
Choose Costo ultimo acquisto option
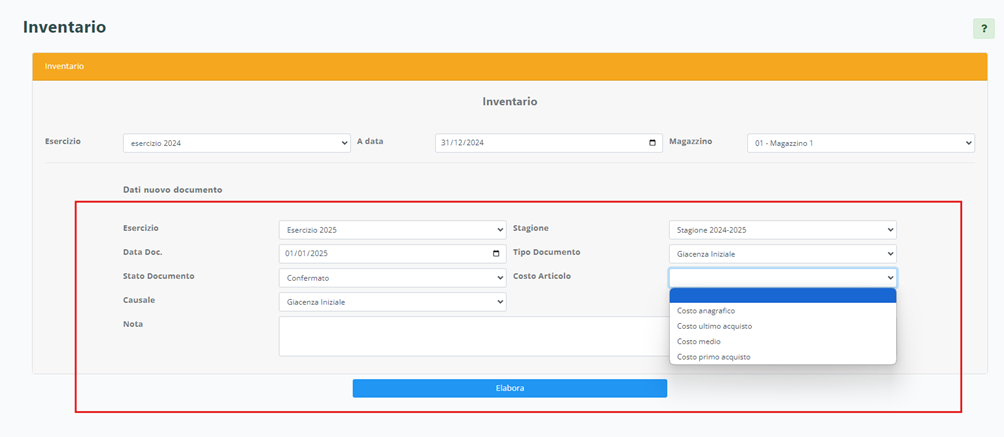pyautogui.click(x=714, y=326)
